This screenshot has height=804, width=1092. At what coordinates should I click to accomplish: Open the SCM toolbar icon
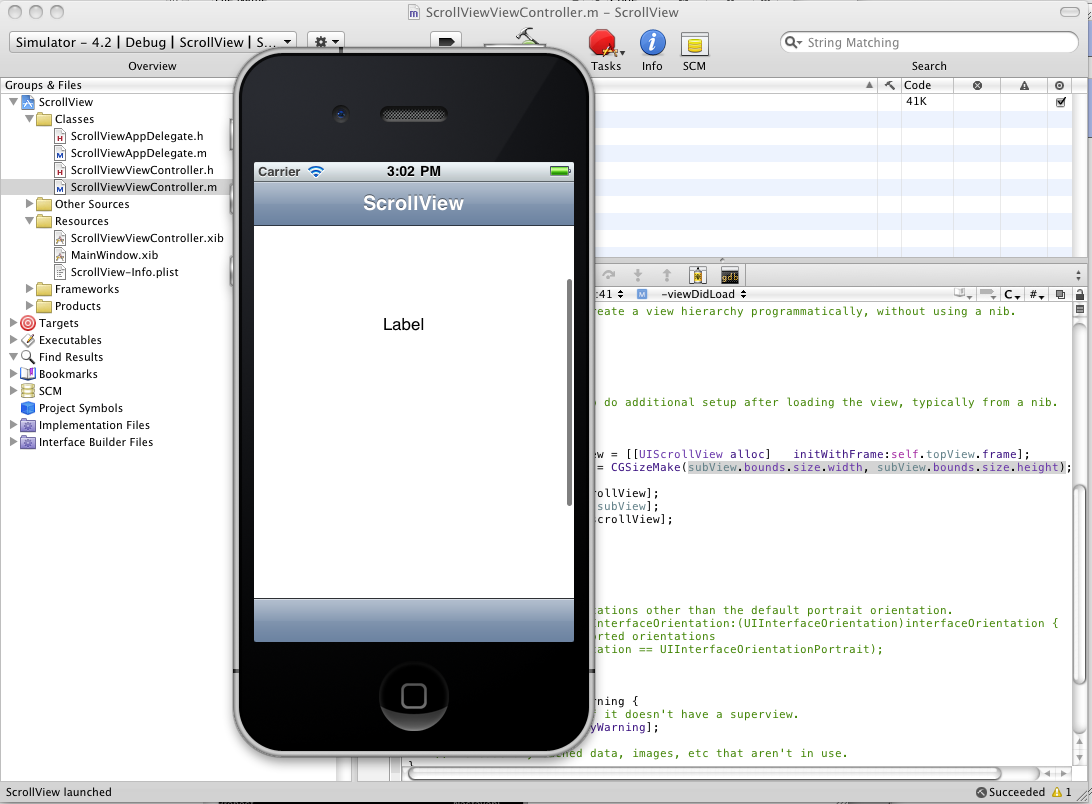coord(694,45)
